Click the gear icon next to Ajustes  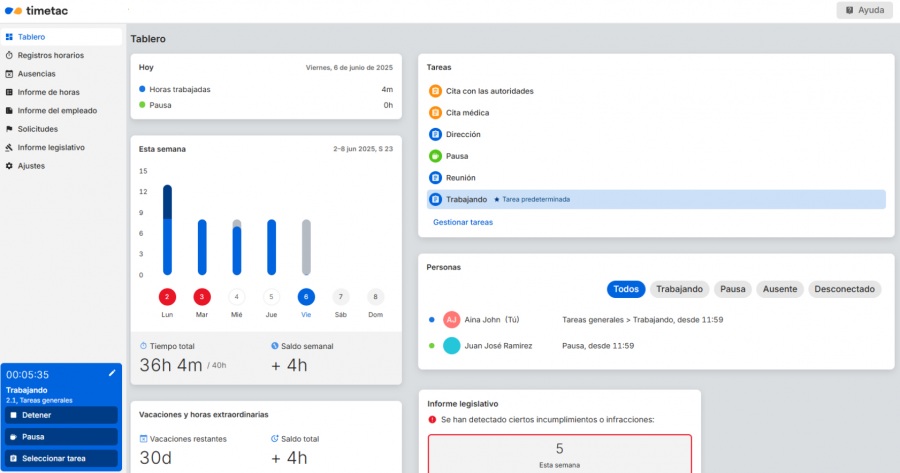[9, 166]
